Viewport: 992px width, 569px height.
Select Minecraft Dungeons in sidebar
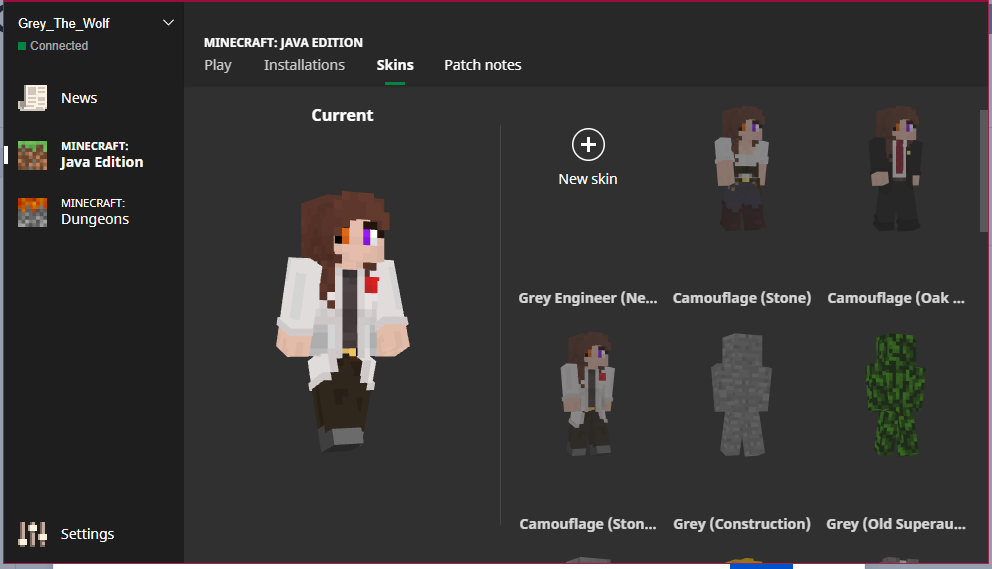pos(95,213)
